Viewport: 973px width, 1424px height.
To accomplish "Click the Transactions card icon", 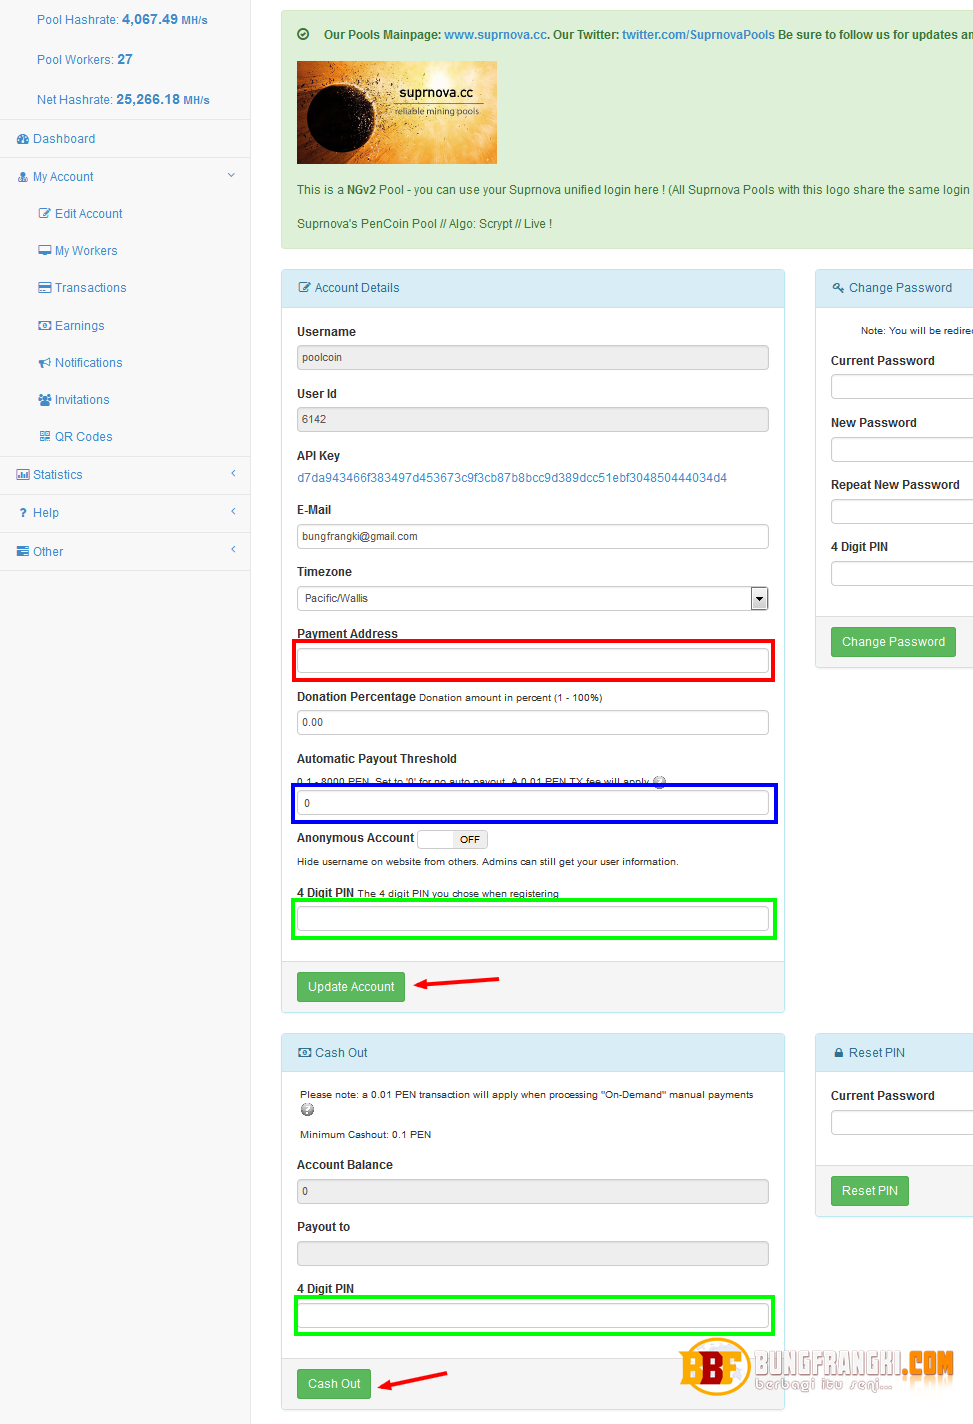I will (x=45, y=288).
